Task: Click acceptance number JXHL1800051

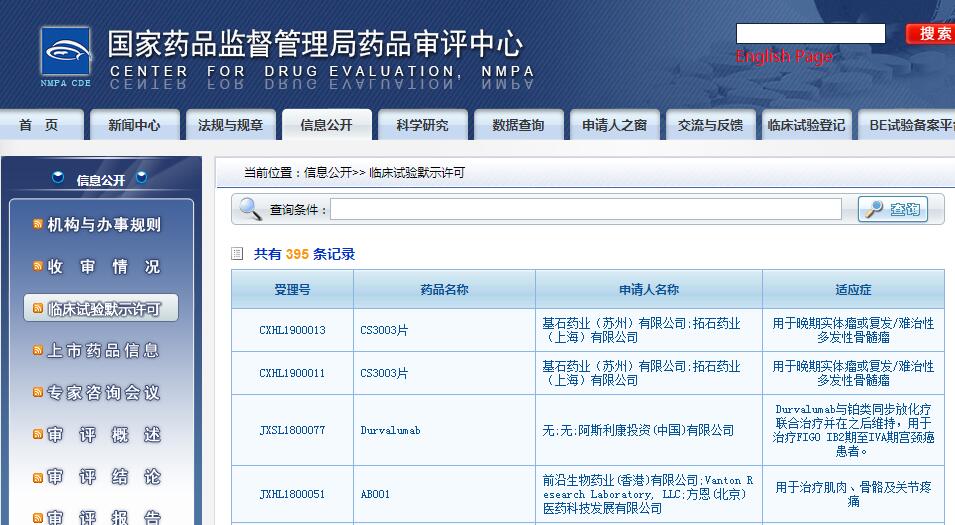Action: pyautogui.click(x=292, y=494)
